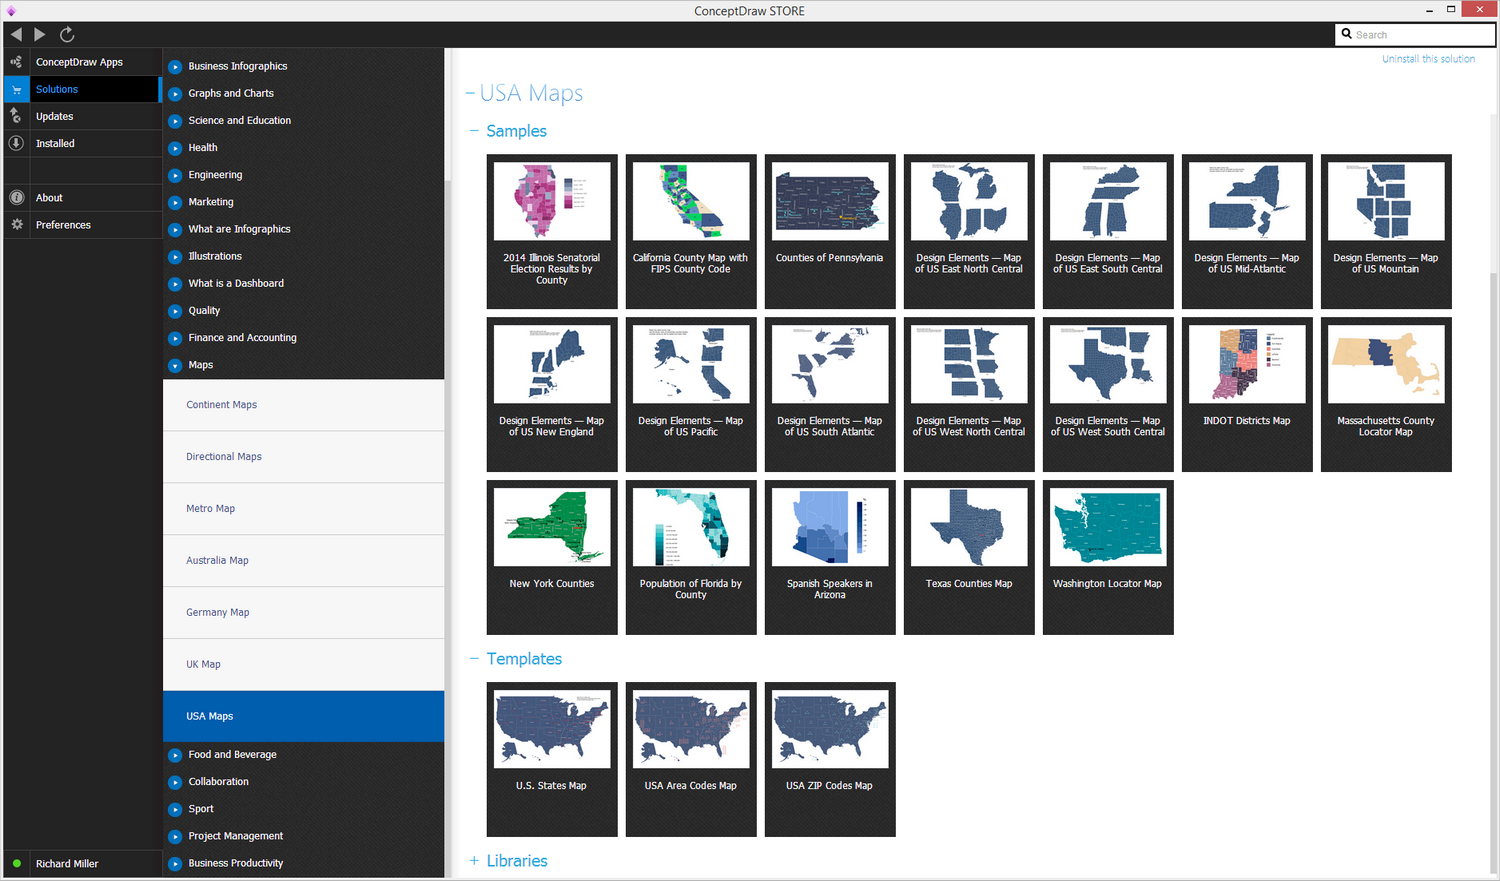Select Germany Map solution
Screen dimensions: 1500x881
click(303, 613)
